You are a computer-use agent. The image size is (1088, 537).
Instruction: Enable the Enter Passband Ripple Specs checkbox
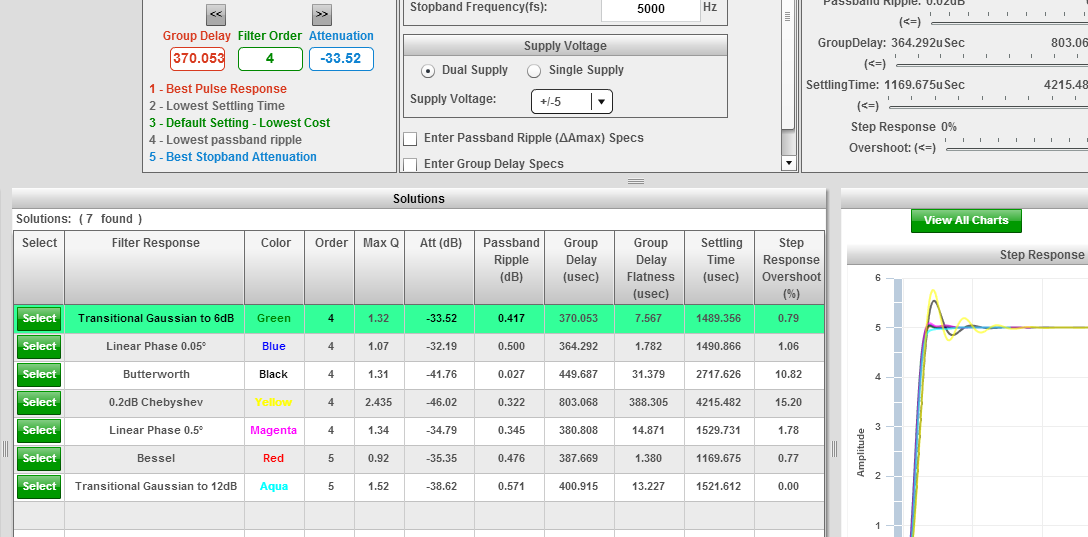pos(410,139)
